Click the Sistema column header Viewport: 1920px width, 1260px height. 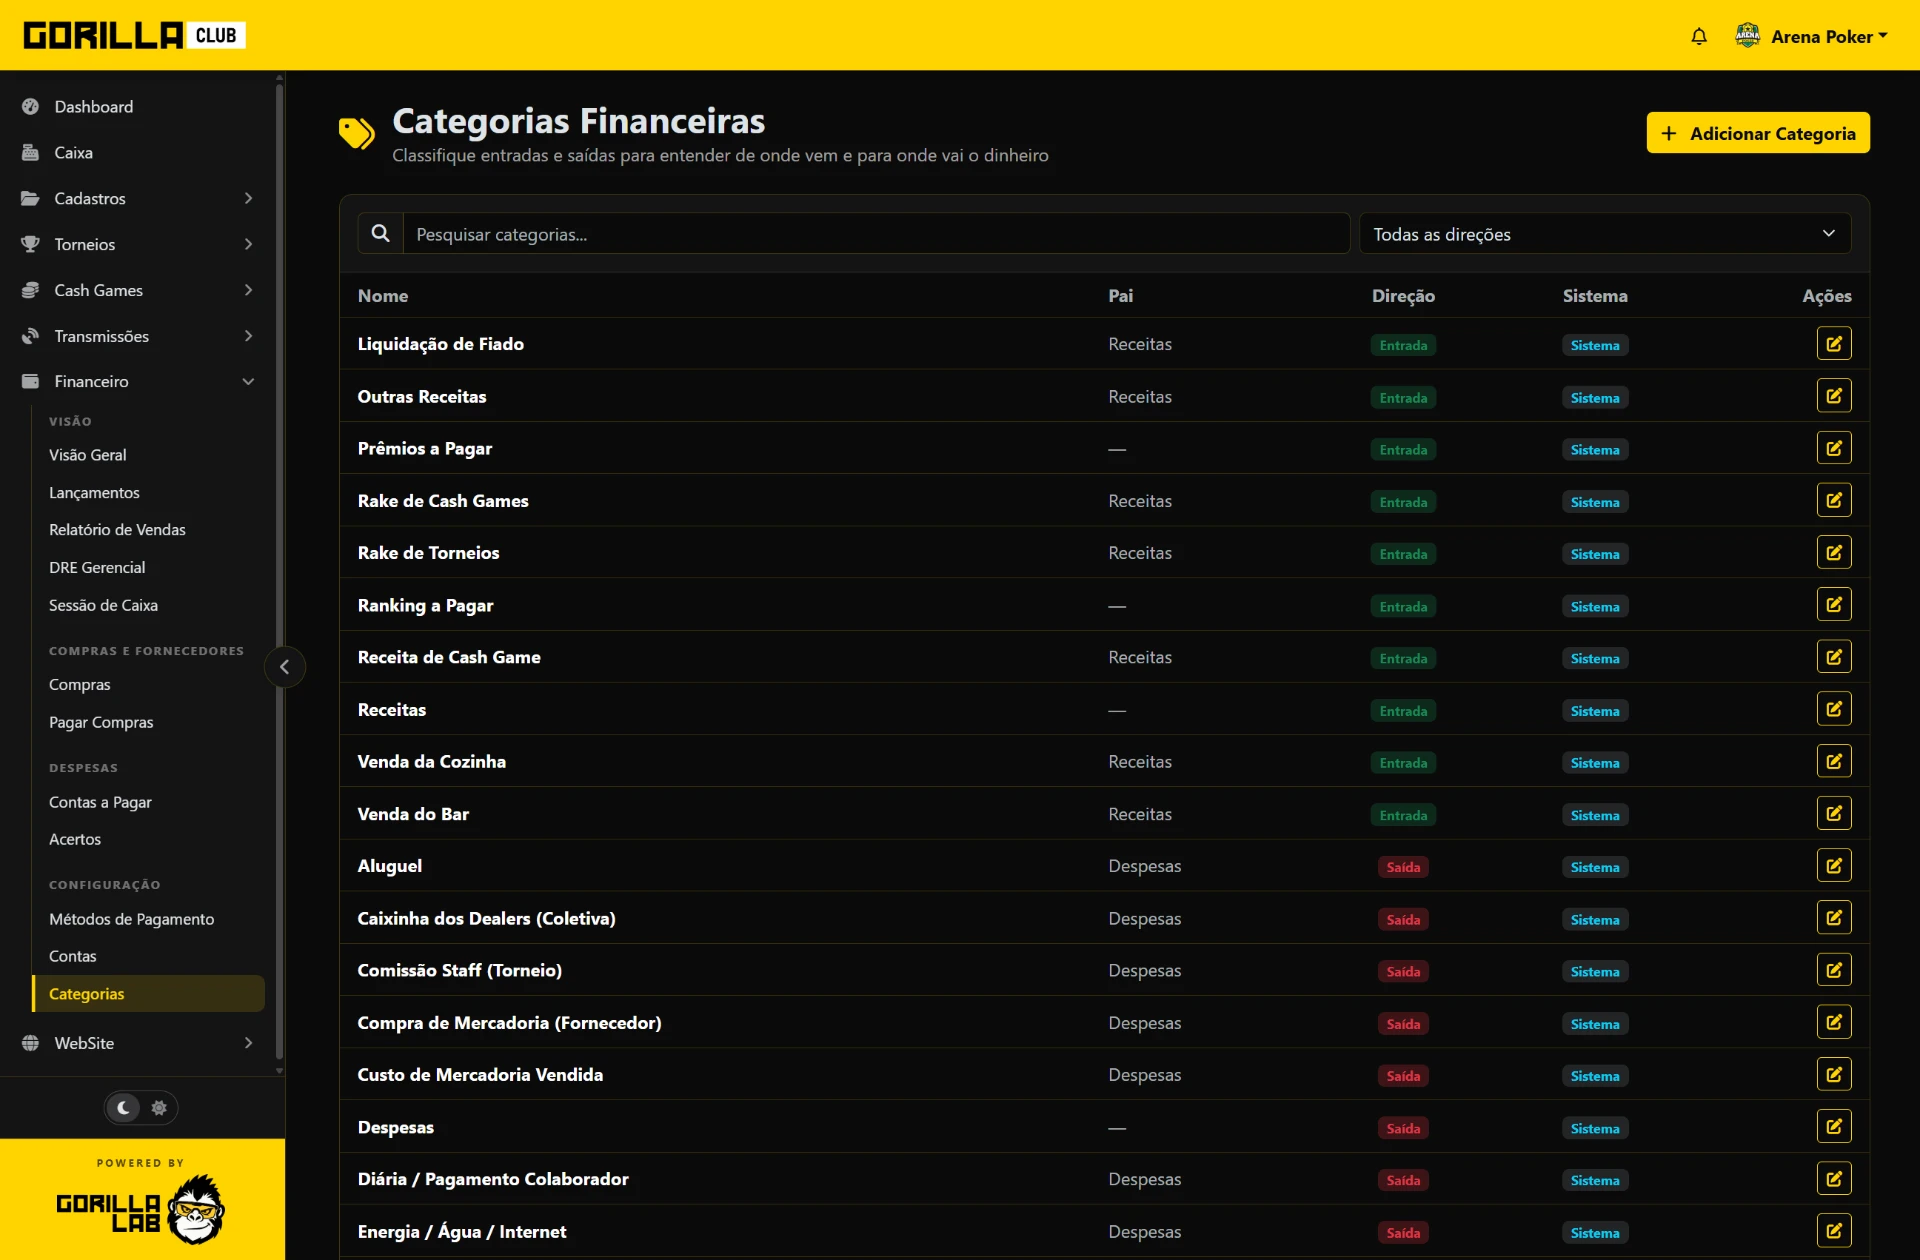tap(1595, 296)
